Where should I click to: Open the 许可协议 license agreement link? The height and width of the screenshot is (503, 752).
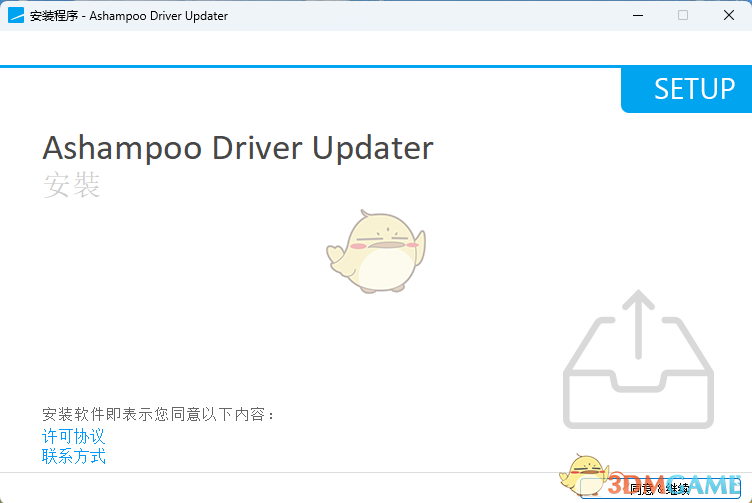(x=73, y=436)
